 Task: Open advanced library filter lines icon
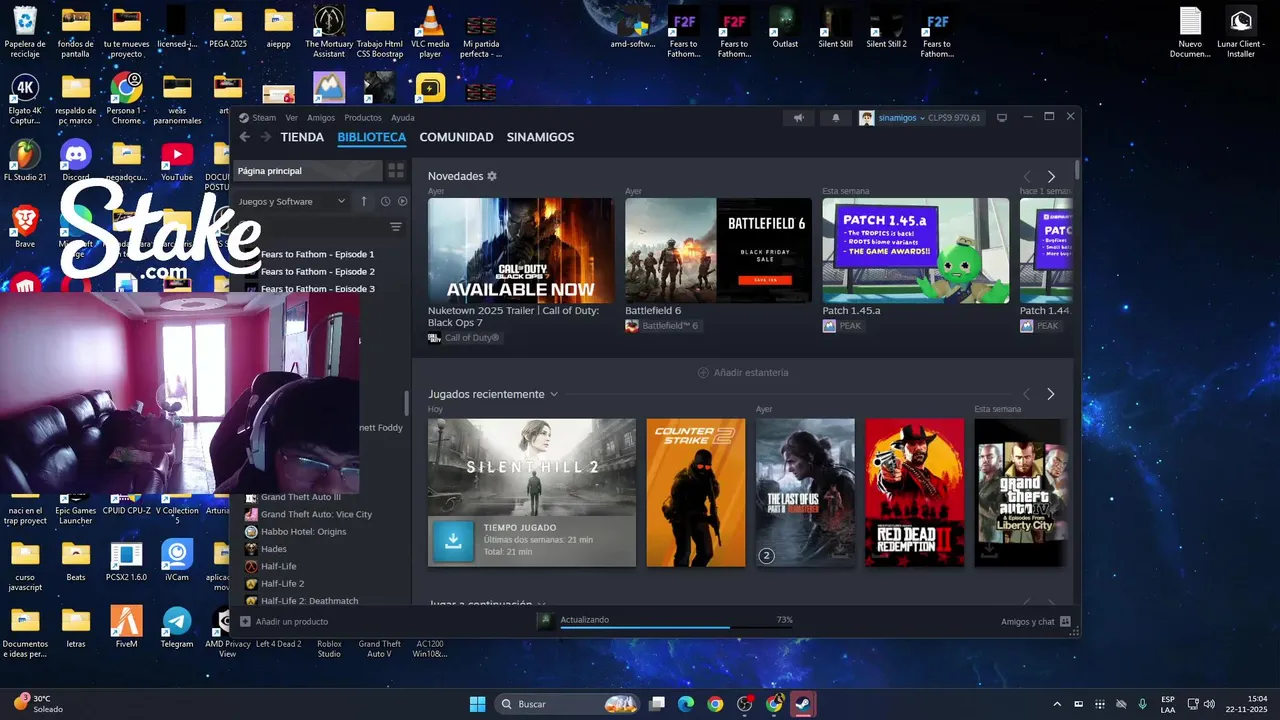[x=396, y=227]
